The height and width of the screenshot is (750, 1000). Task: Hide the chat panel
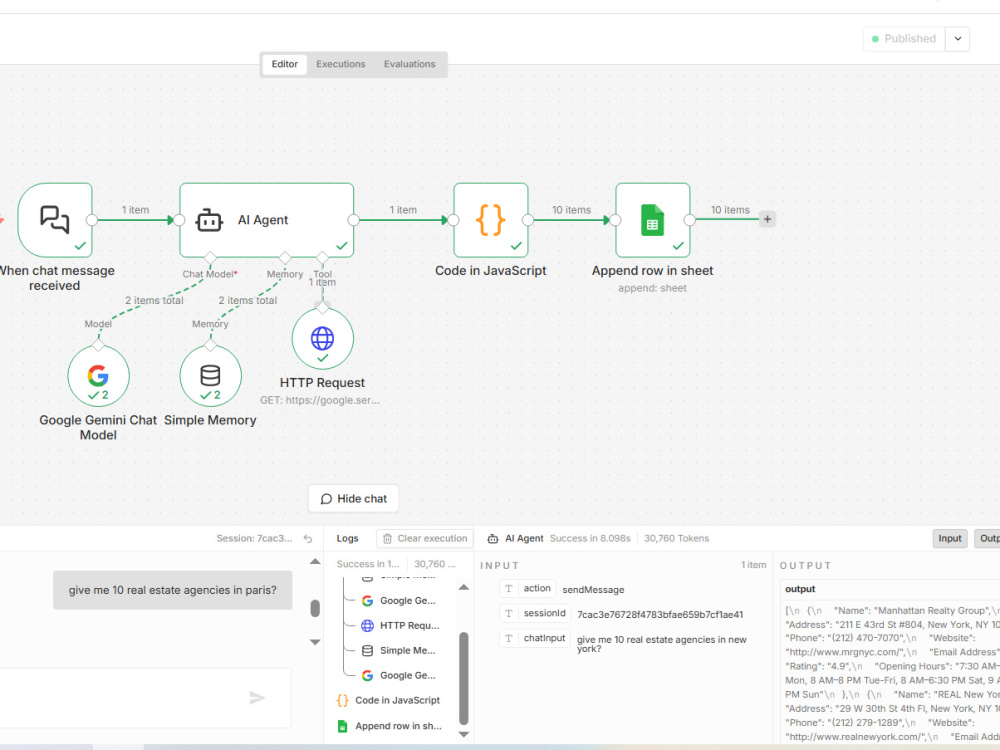click(x=354, y=499)
